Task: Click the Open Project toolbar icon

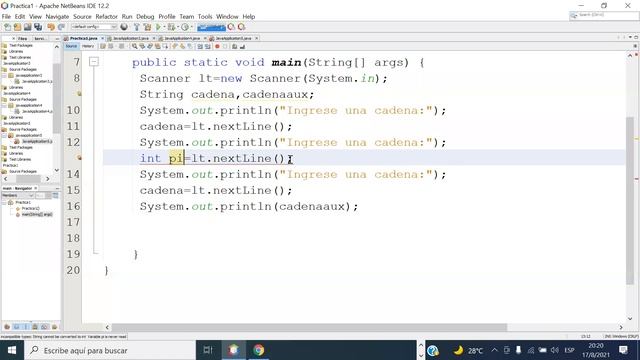Action: pos(27,27)
